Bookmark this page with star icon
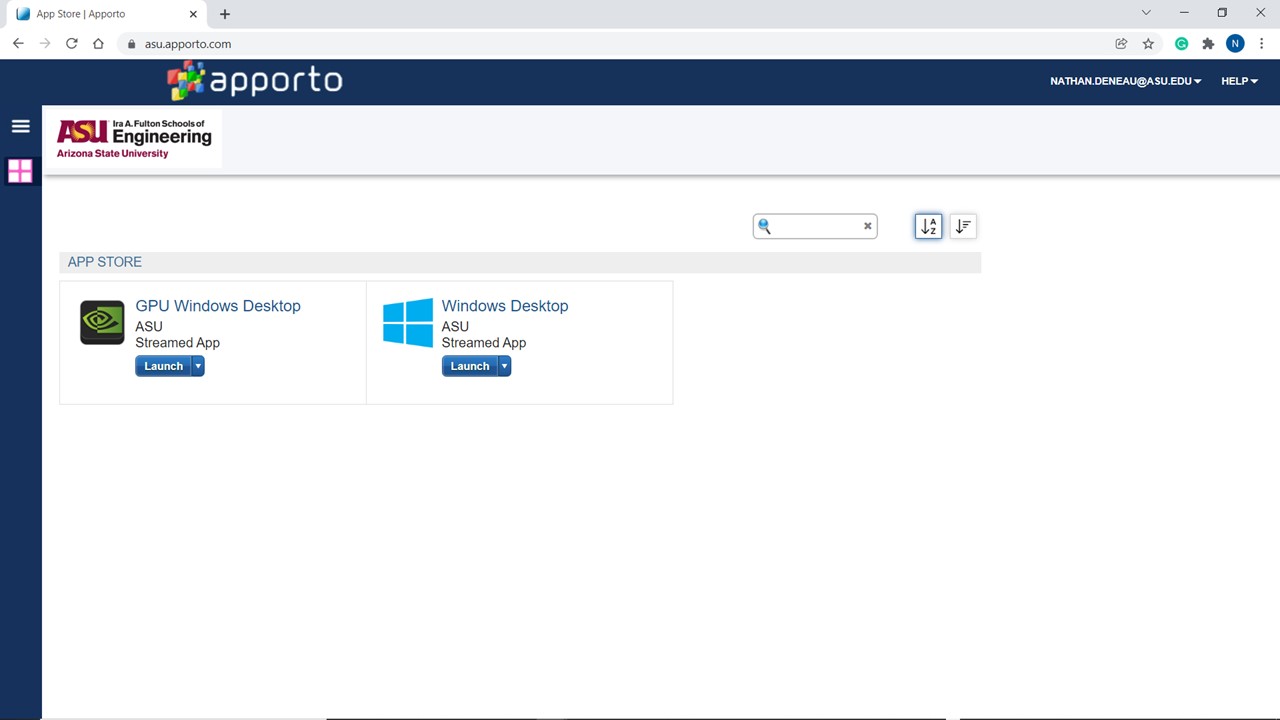 [1148, 44]
